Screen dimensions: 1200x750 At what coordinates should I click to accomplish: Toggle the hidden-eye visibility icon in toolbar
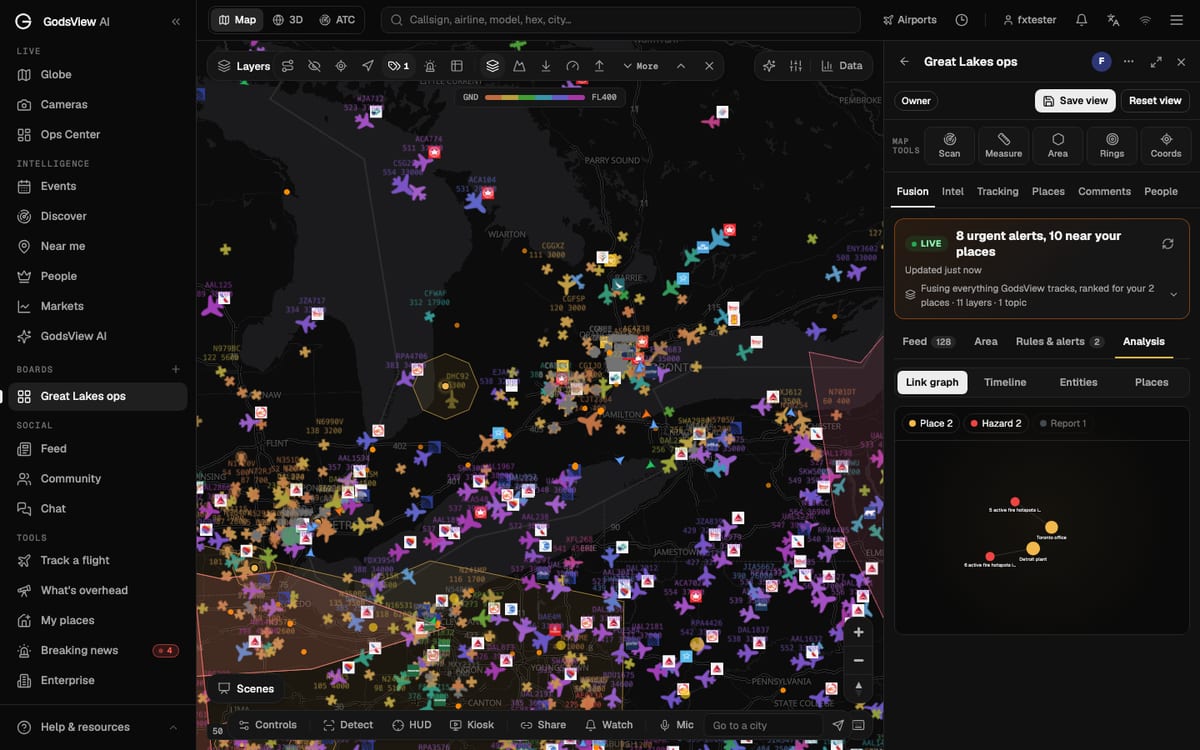point(314,66)
